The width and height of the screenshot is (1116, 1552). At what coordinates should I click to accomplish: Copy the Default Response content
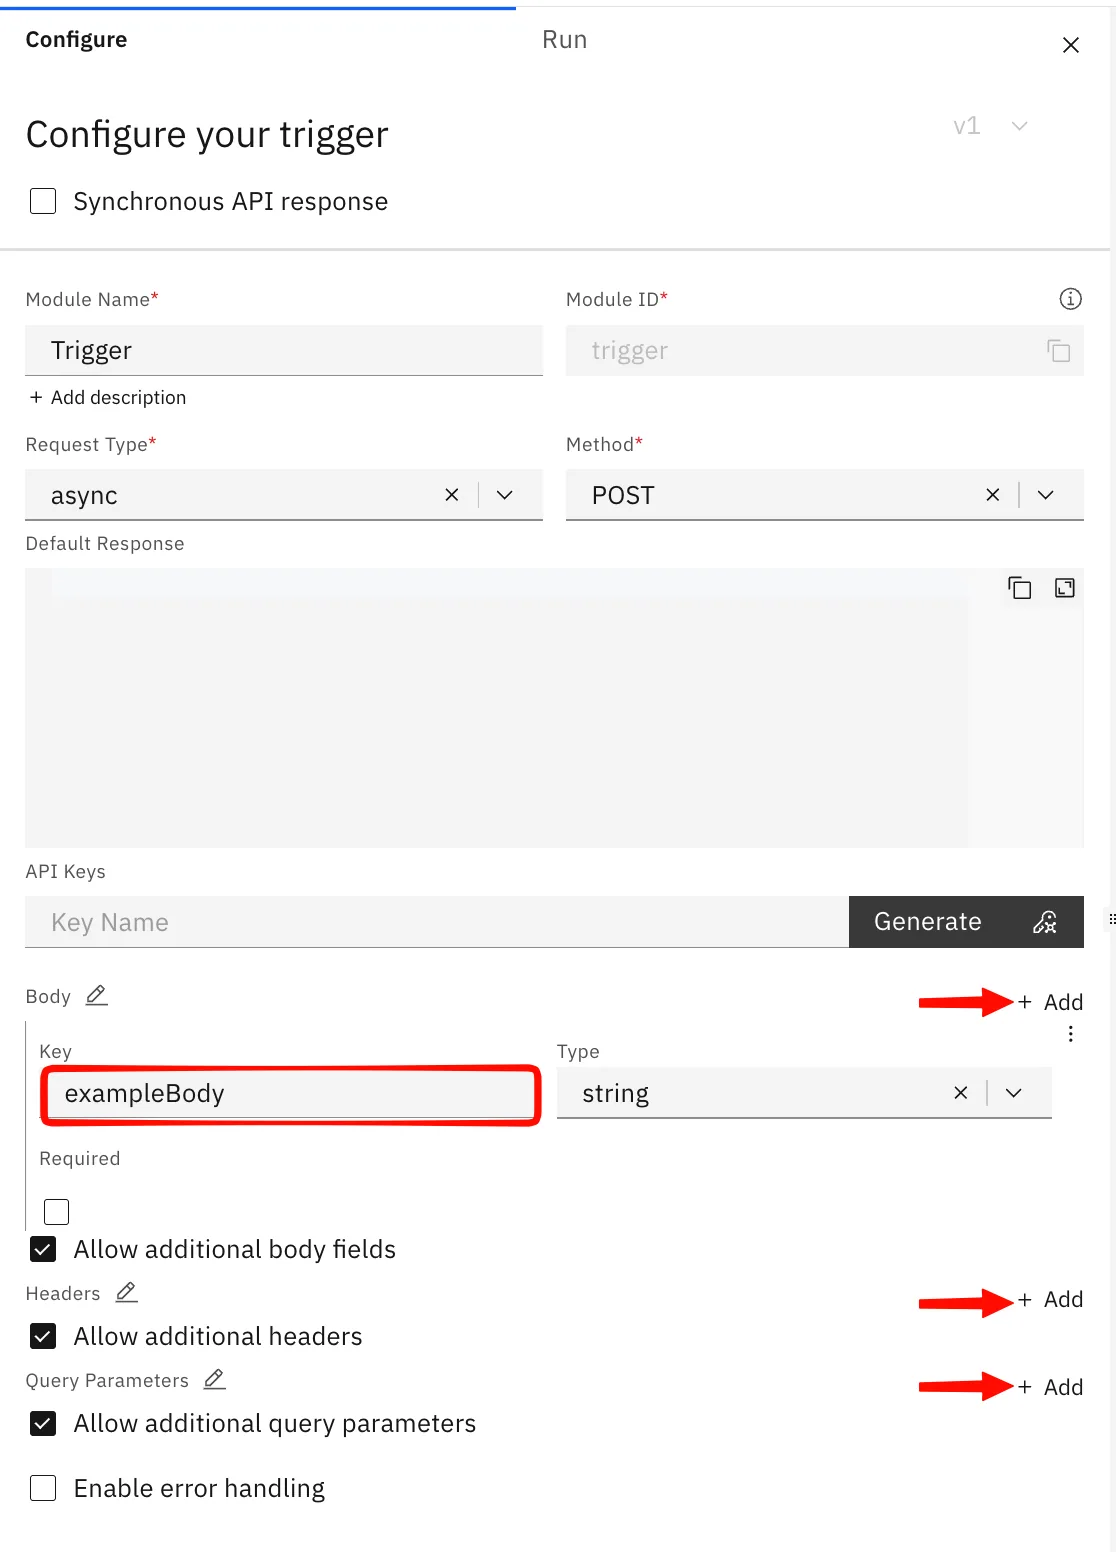[1019, 588]
